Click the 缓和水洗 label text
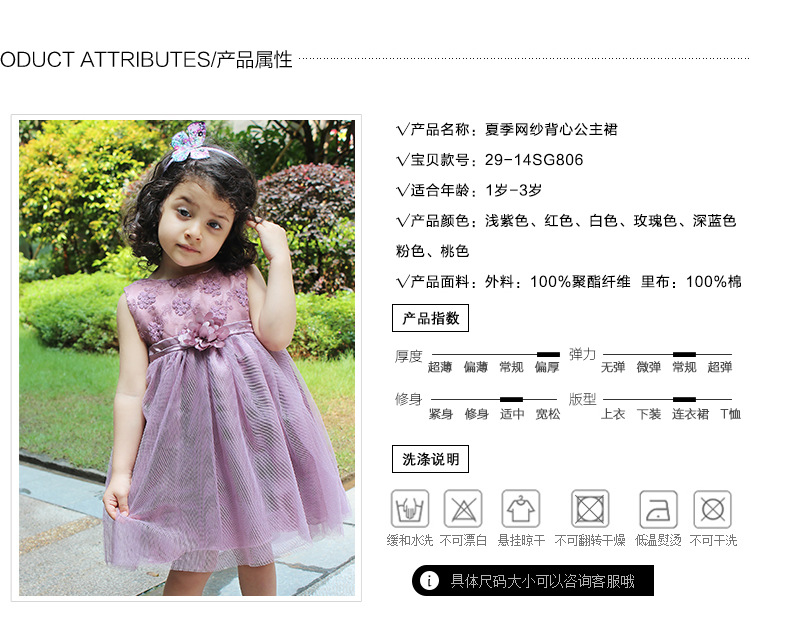 tap(410, 540)
